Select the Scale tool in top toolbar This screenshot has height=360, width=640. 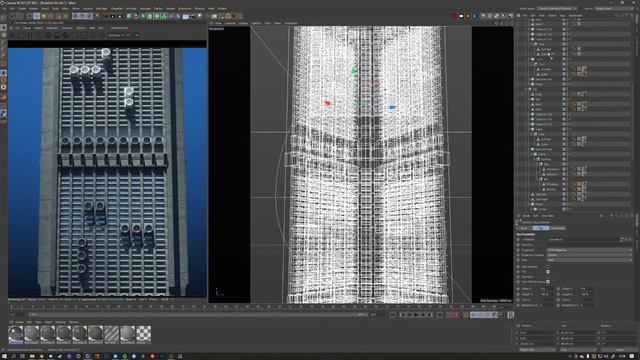[x=43, y=16]
